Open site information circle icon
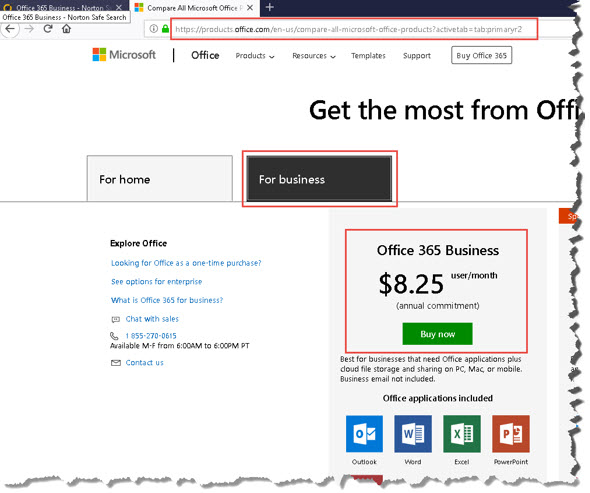The height and width of the screenshot is (493, 590). [154, 29]
